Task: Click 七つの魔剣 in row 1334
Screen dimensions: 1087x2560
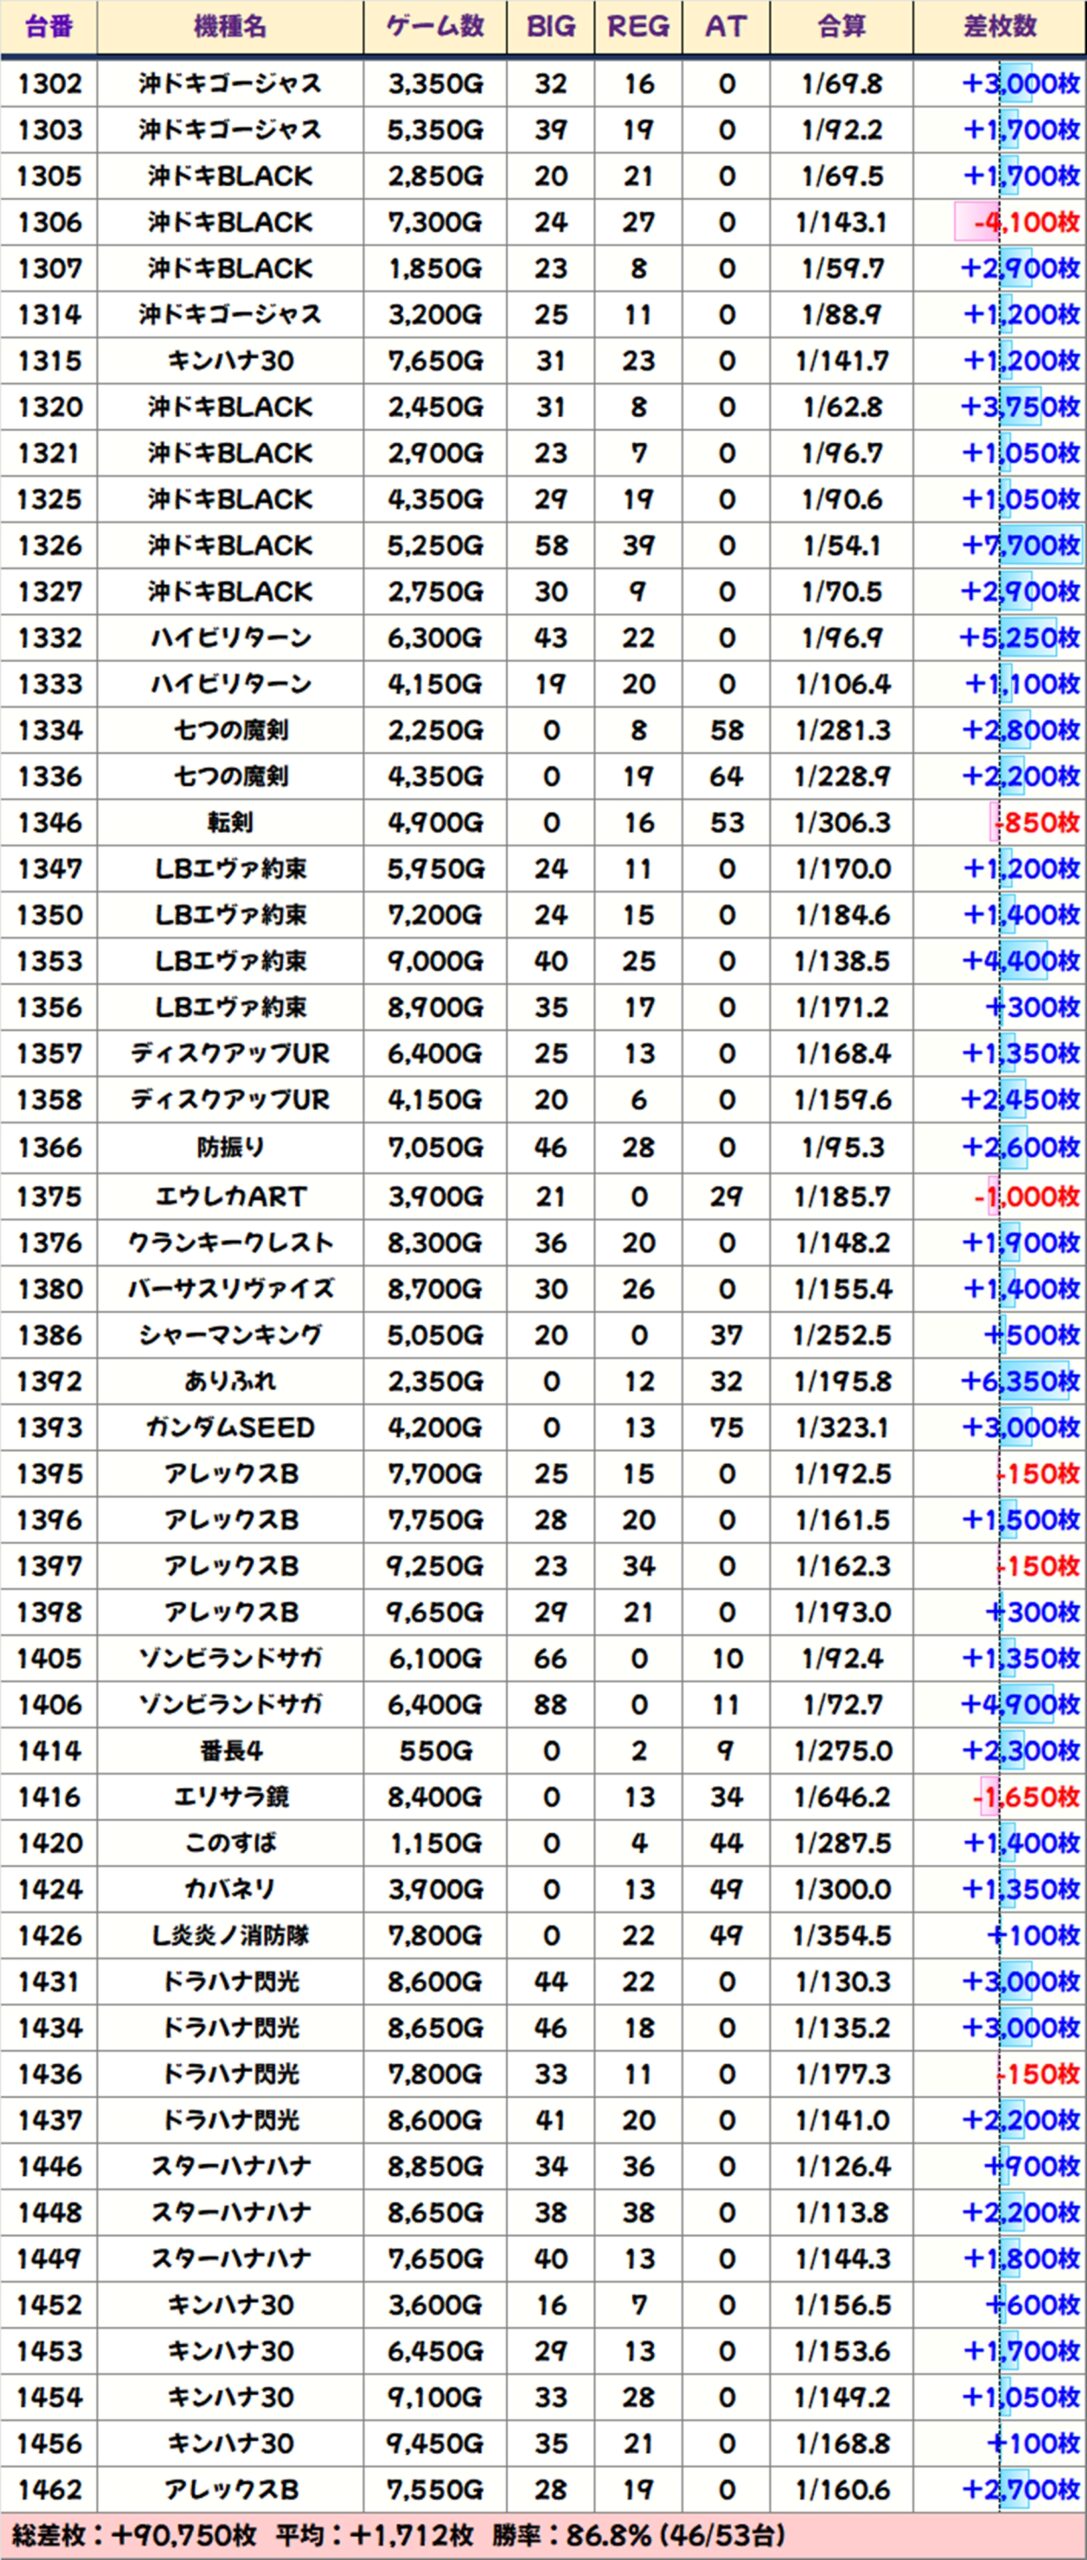Action: tap(230, 730)
